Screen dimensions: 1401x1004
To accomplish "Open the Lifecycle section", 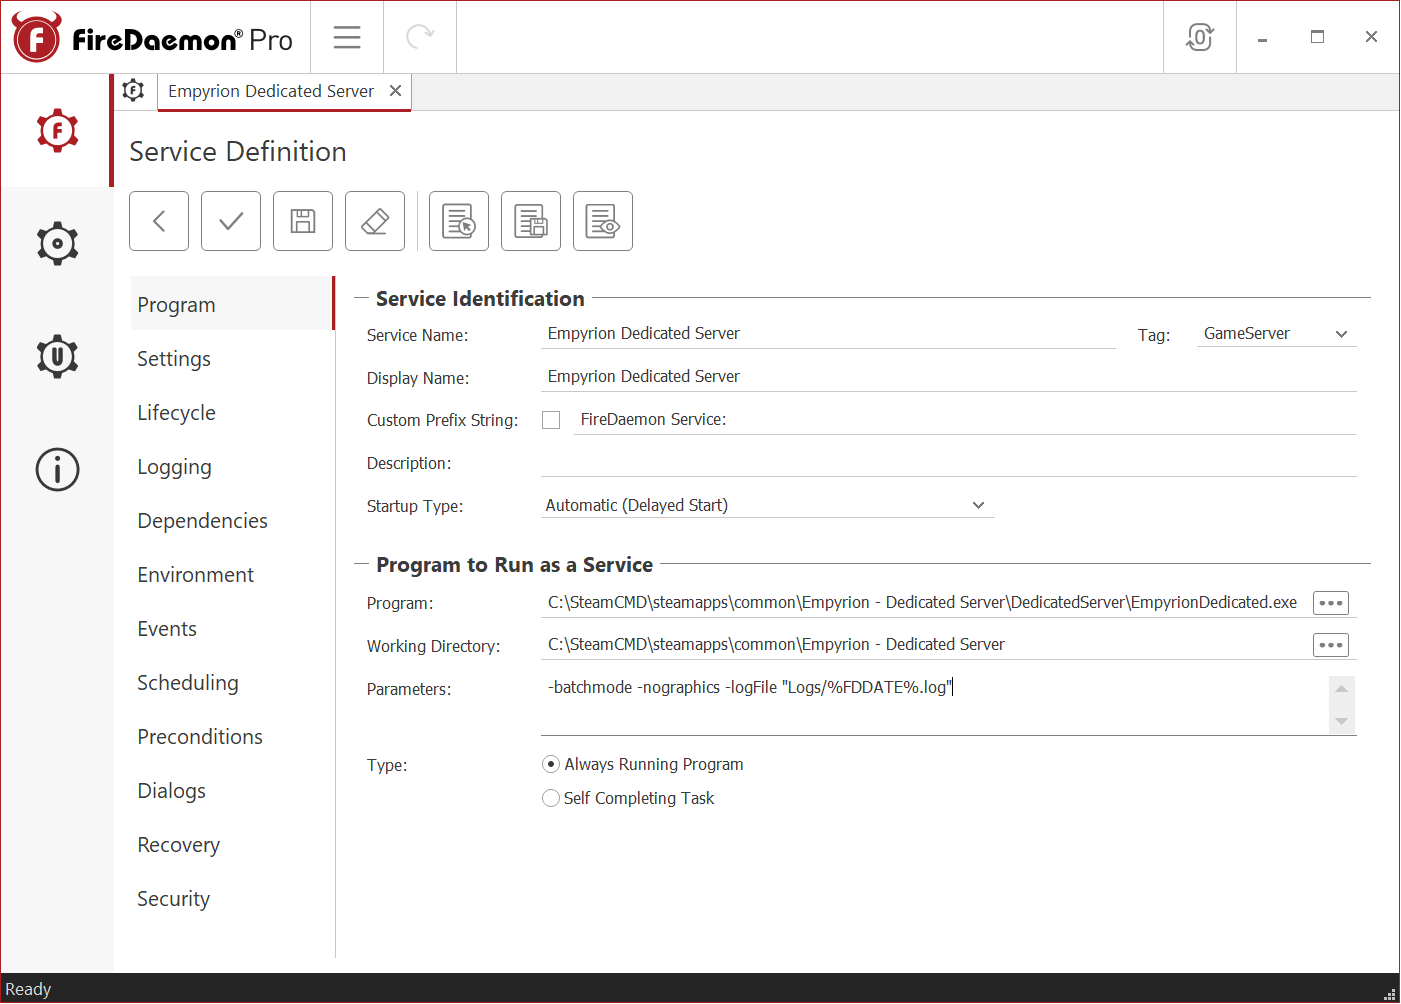I will (x=232, y=412).
